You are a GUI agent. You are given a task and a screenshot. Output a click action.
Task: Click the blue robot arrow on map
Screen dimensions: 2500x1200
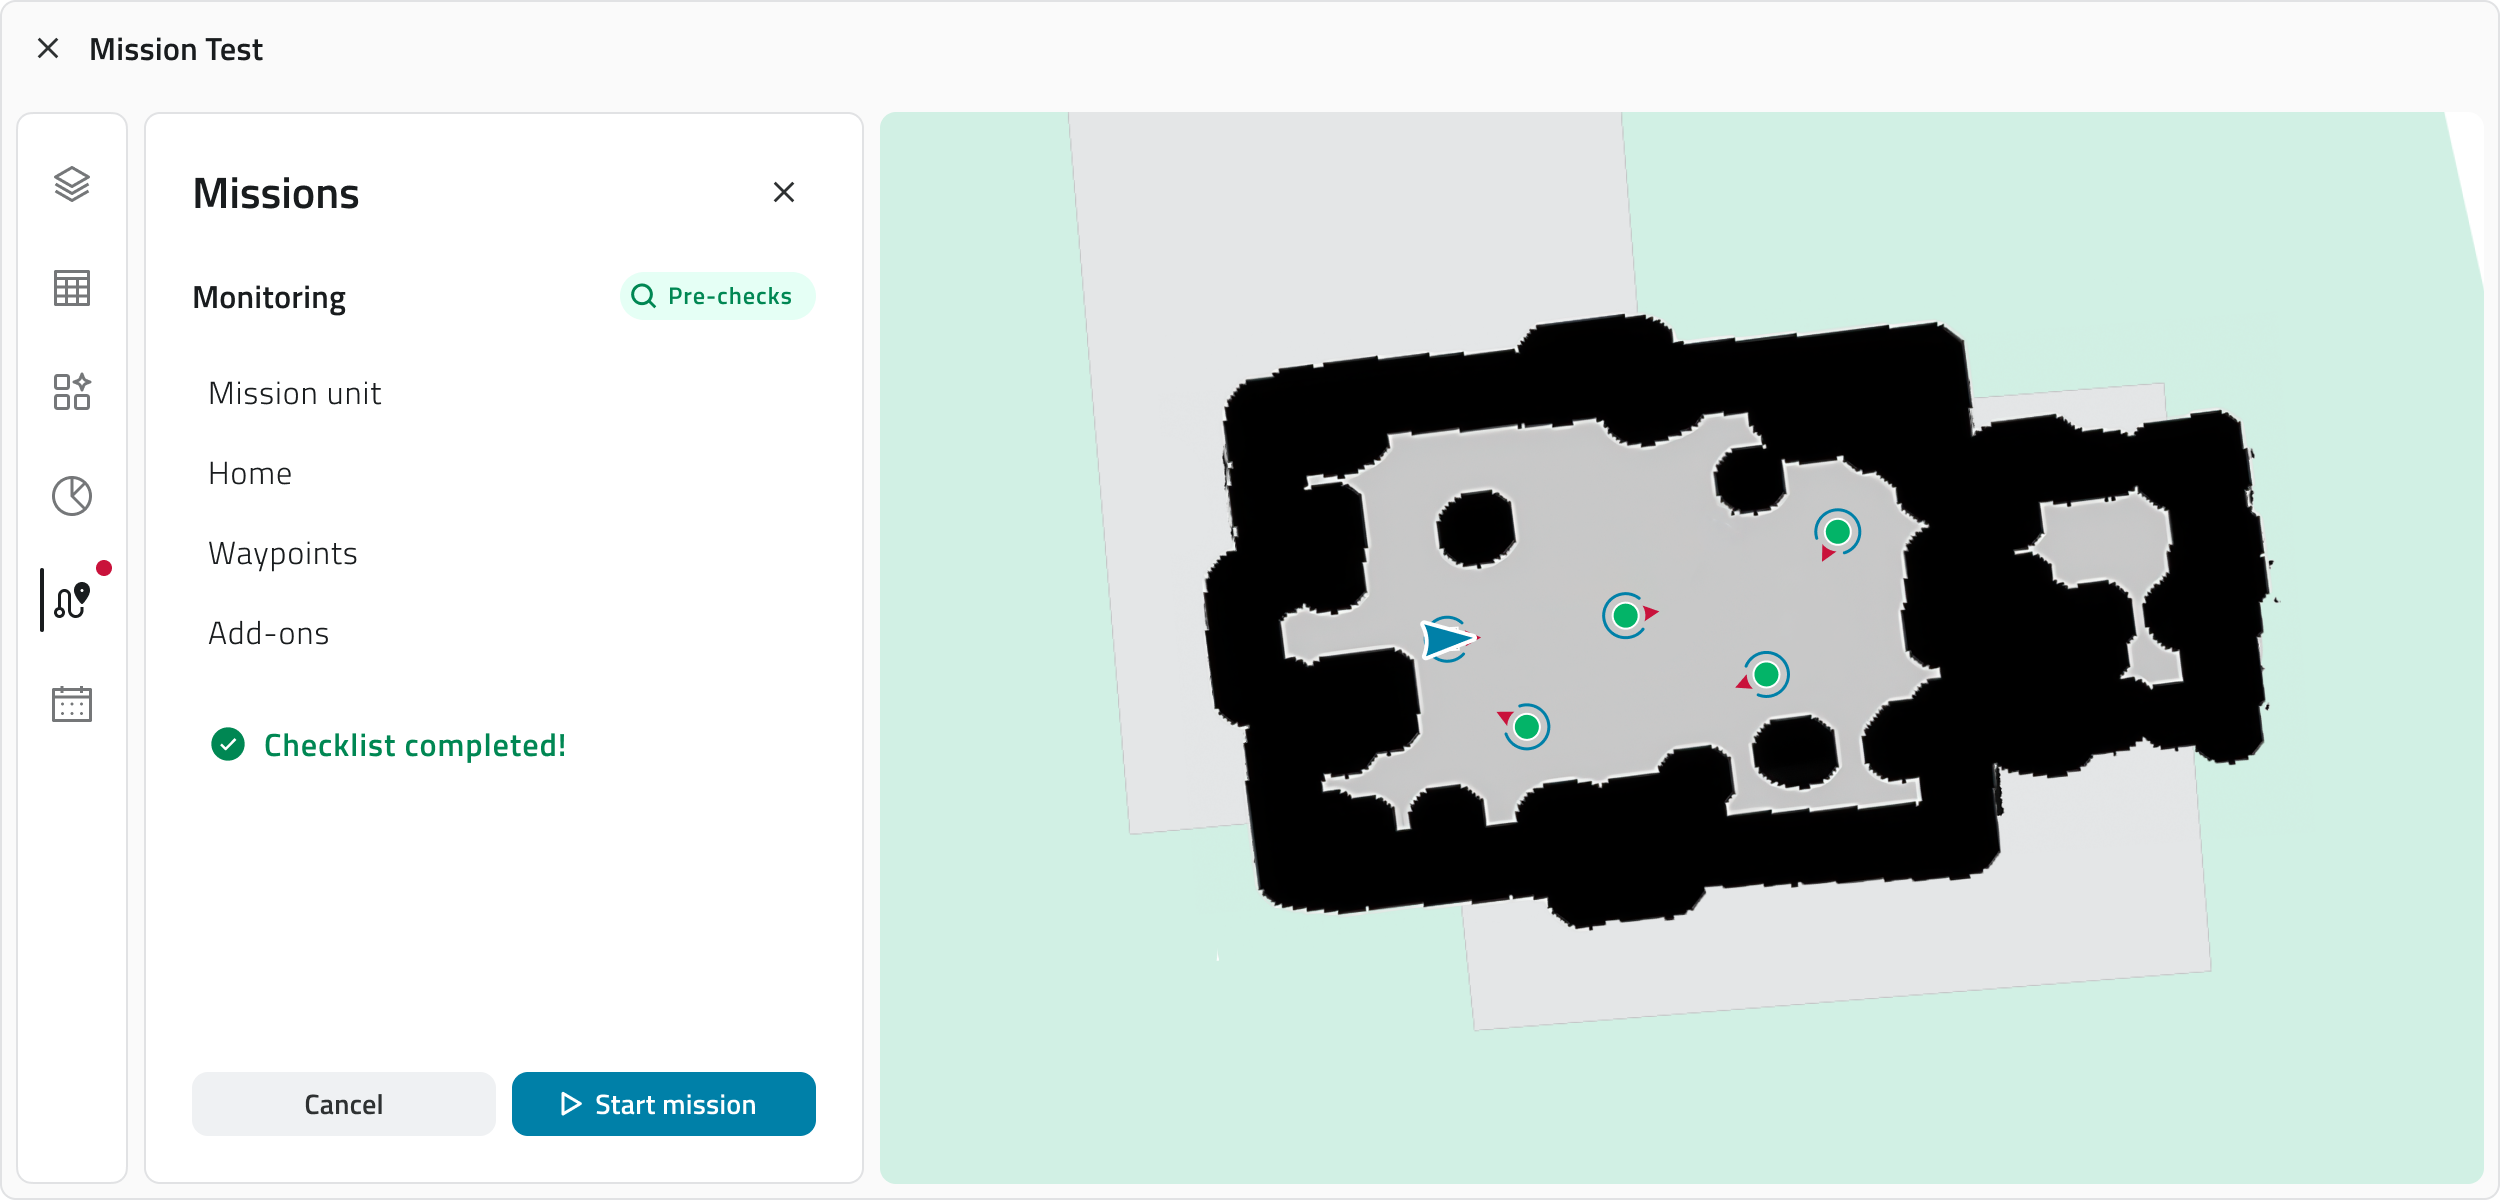[x=1446, y=639]
